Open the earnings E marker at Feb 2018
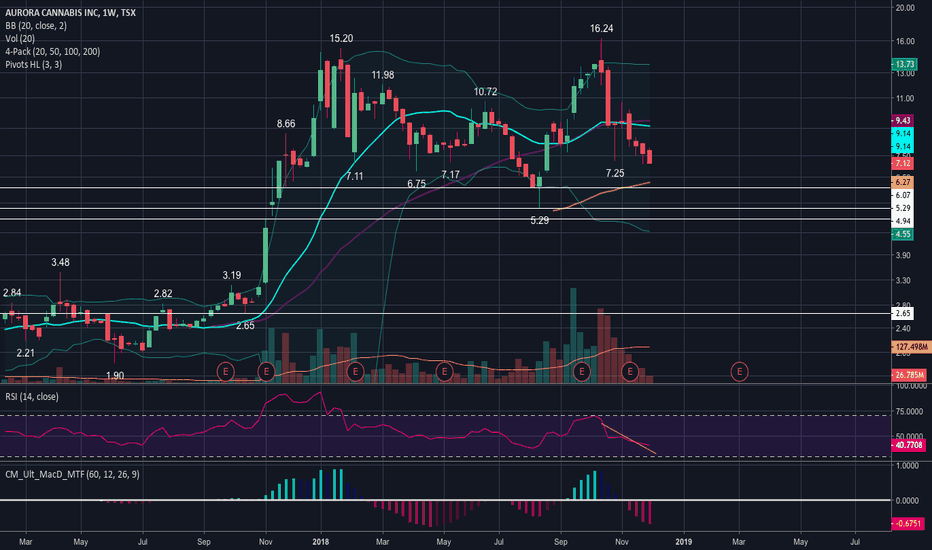This screenshot has height=550, width=932. (355, 372)
